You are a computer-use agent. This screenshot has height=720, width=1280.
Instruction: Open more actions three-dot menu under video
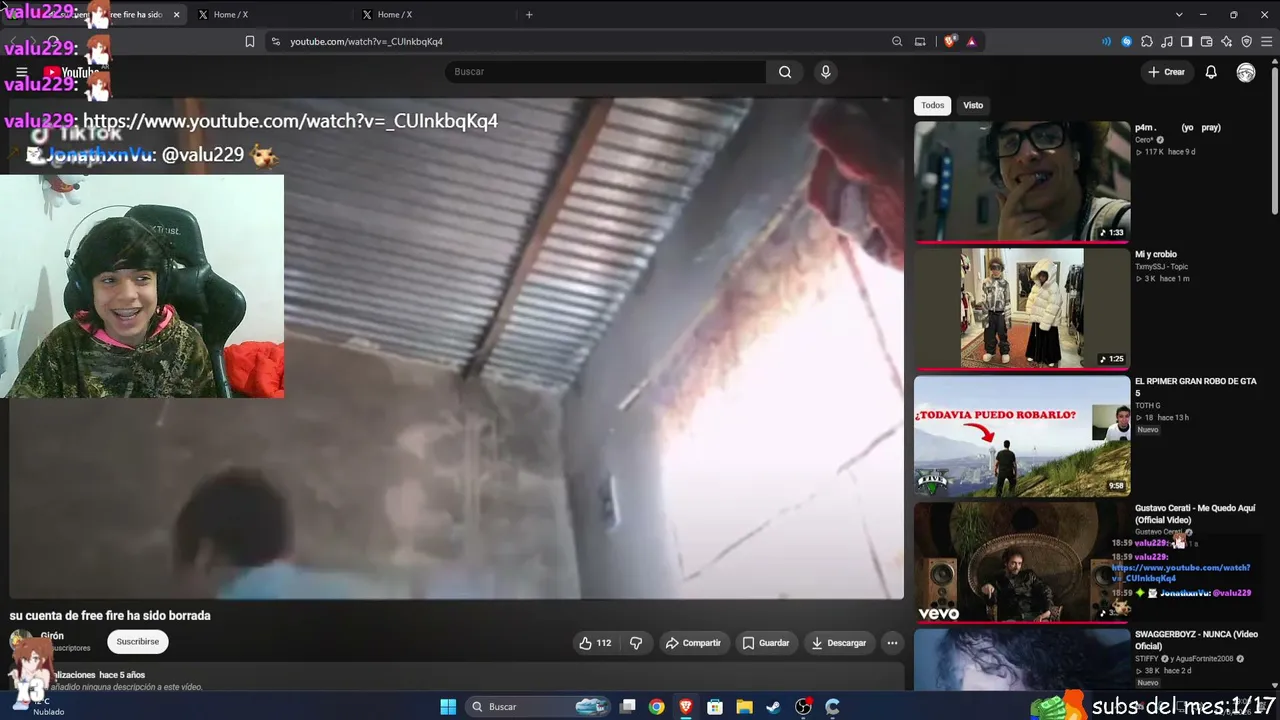892,643
